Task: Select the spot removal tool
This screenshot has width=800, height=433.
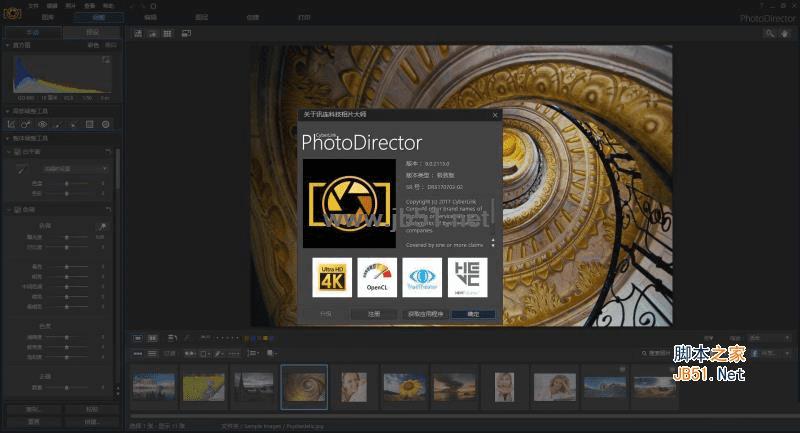Action: [26, 124]
